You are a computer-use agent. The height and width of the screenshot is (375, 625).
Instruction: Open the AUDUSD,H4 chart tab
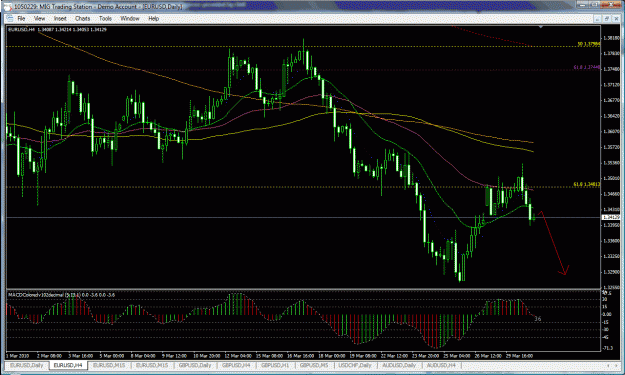pyautogui.click(x=441, y=365)
